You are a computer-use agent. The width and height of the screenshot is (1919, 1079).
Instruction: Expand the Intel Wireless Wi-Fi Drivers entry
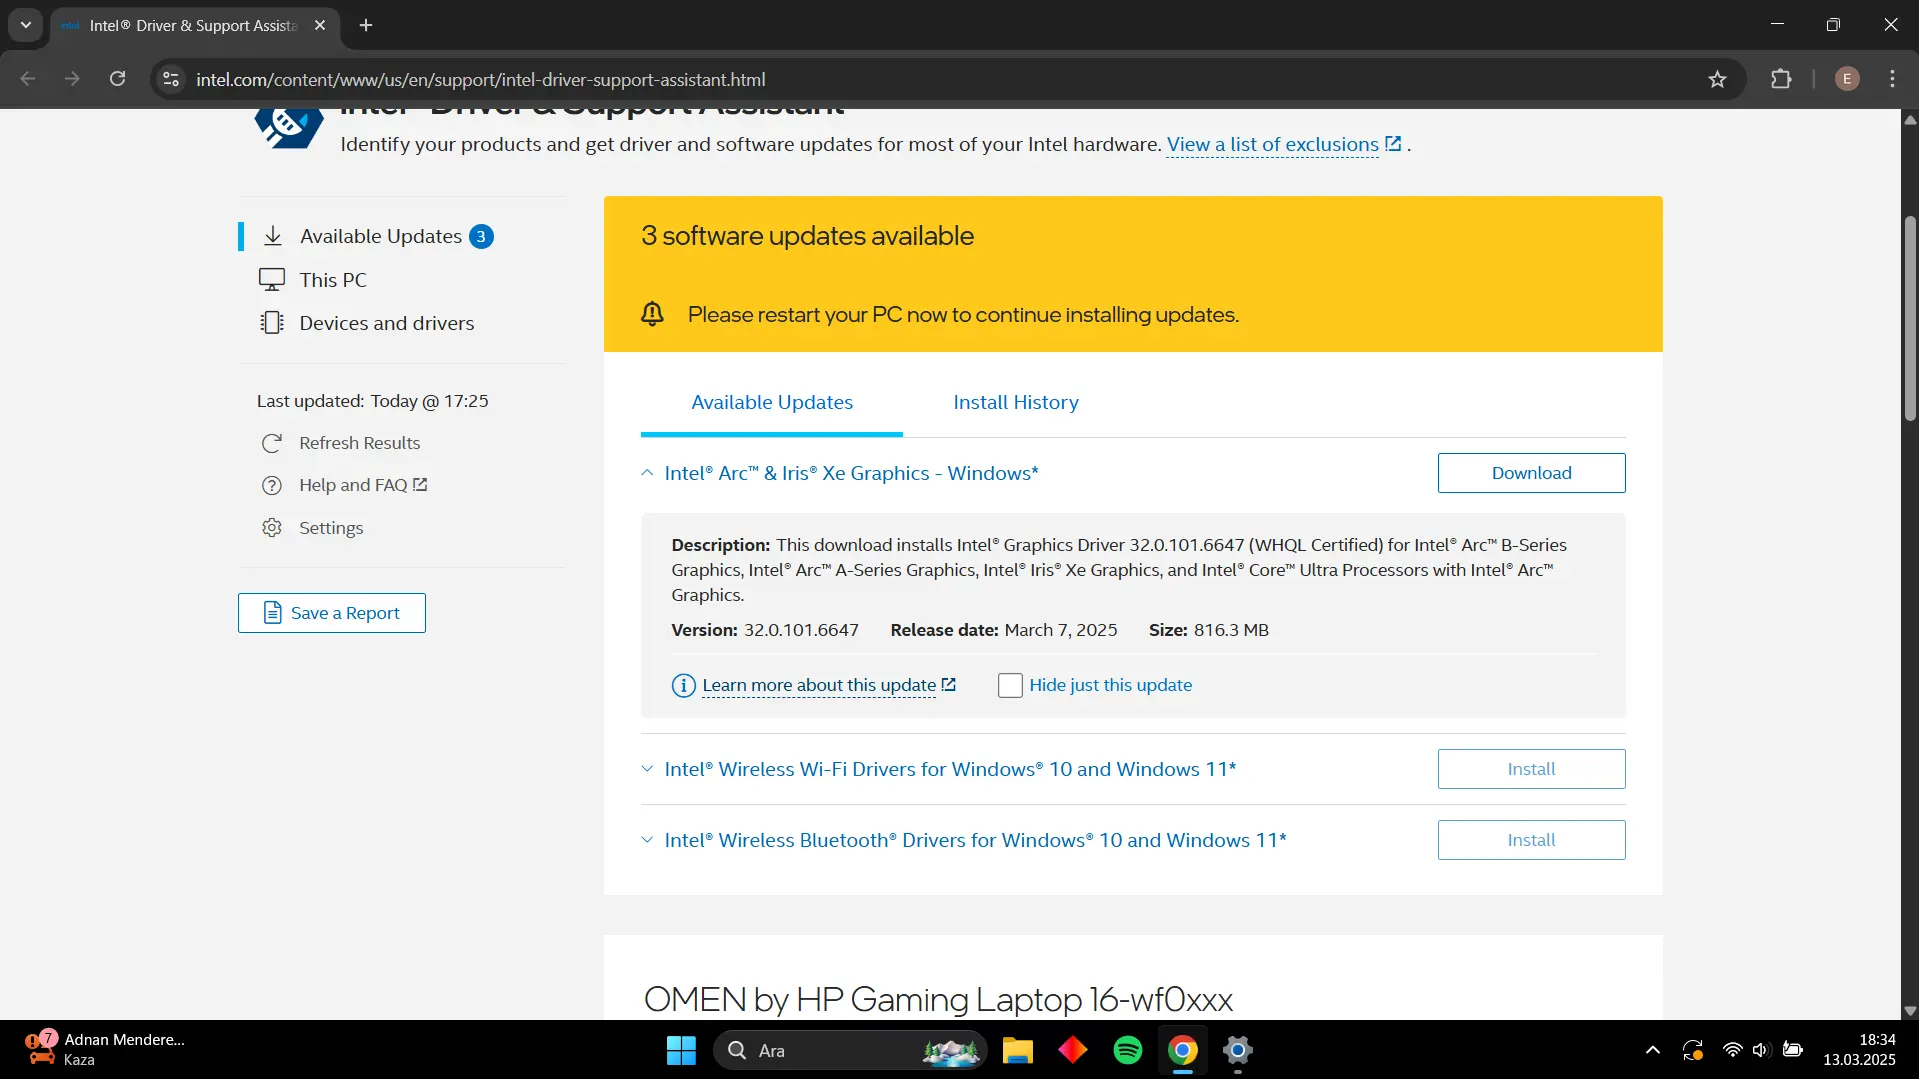tap(647, 769)
